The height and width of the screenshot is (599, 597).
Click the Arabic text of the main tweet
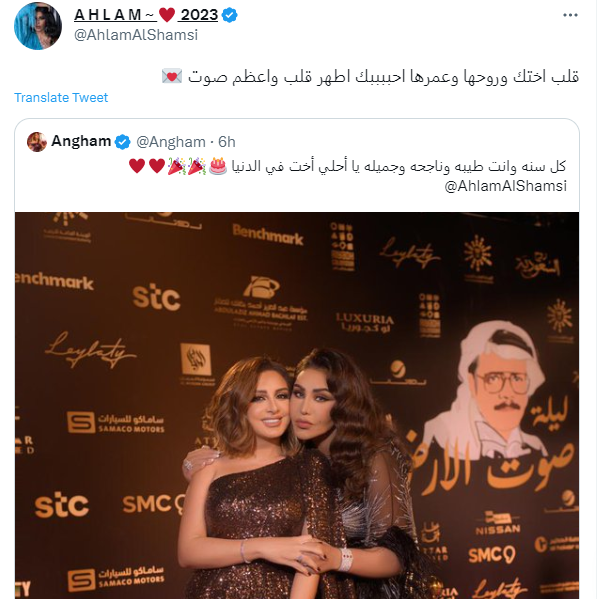click(x=383, y=76)
